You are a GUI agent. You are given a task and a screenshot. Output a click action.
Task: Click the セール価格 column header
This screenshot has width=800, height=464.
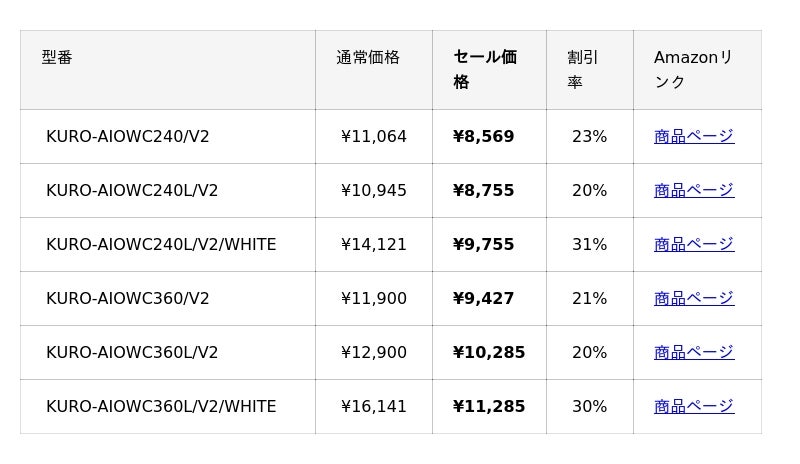pos(485,69)
